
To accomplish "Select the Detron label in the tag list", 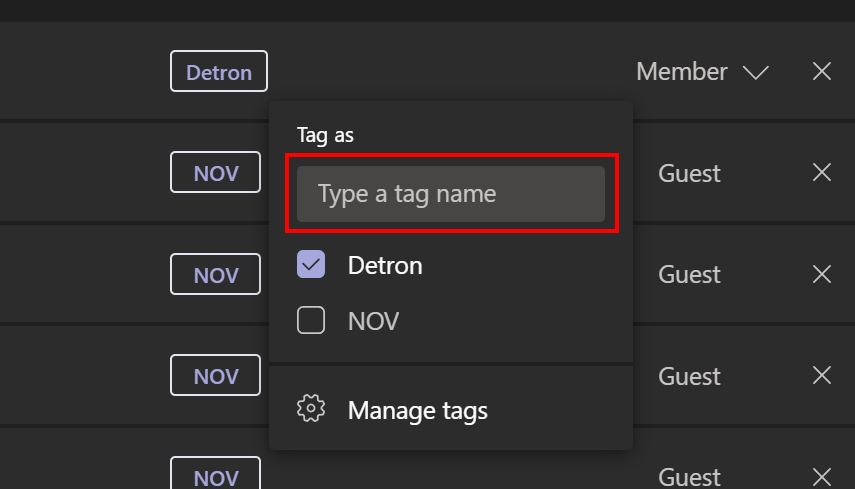I will [x=385, y=265].
